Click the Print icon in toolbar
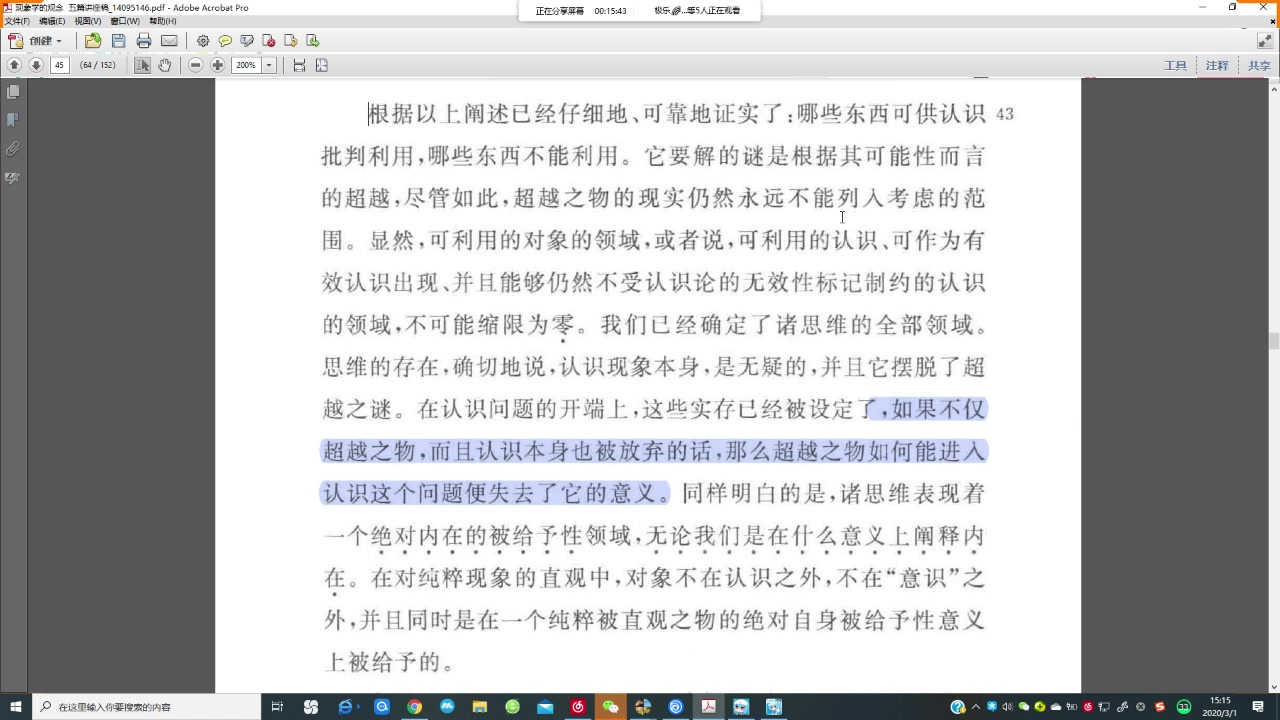Screen dimensions: 1280x720 pos(143,41)
